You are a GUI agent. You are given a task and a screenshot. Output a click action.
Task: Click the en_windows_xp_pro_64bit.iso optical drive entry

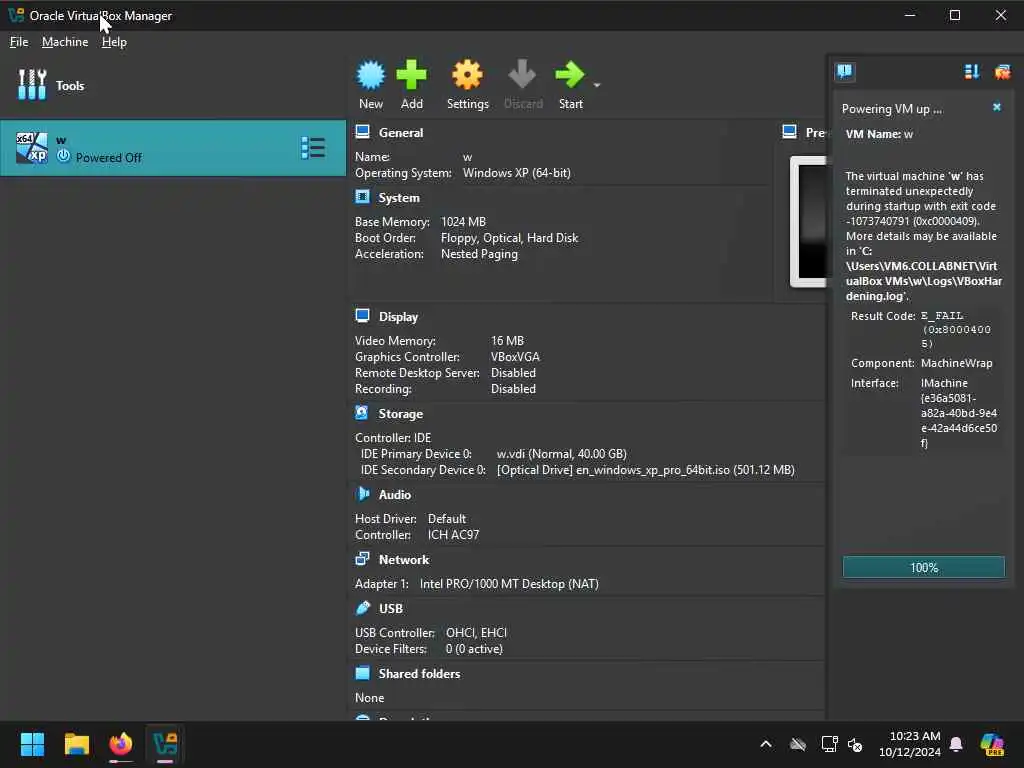tap(646, 470)
